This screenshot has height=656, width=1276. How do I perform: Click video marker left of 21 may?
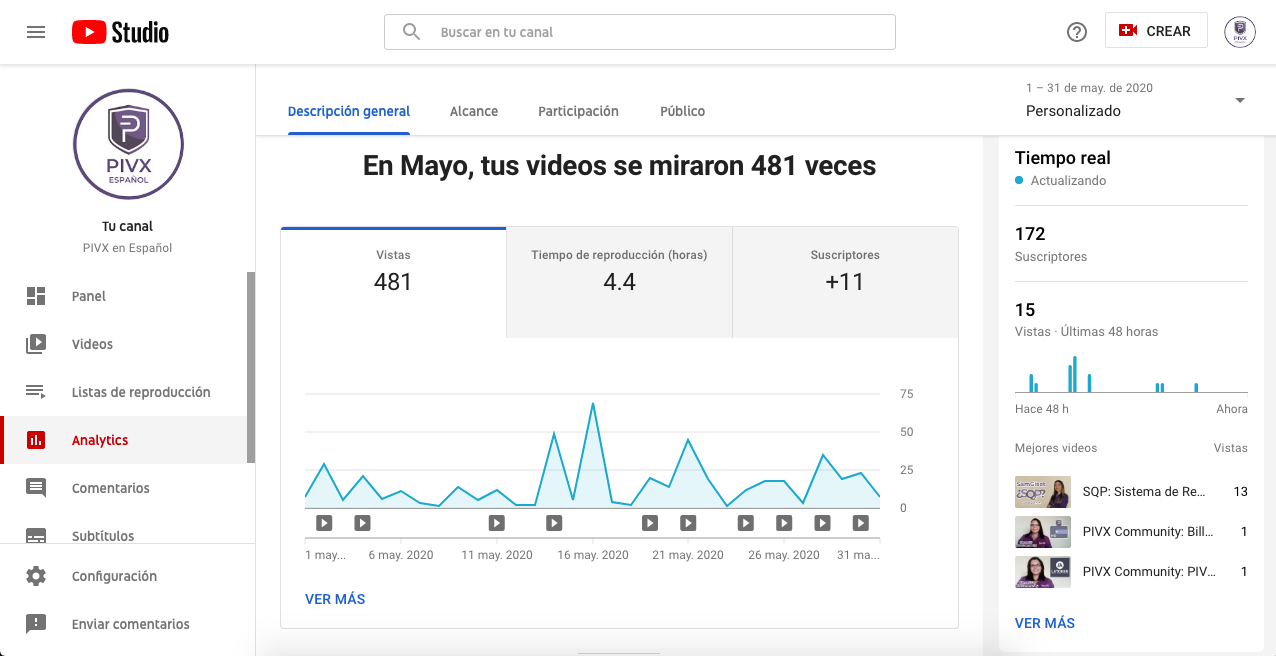650,523
